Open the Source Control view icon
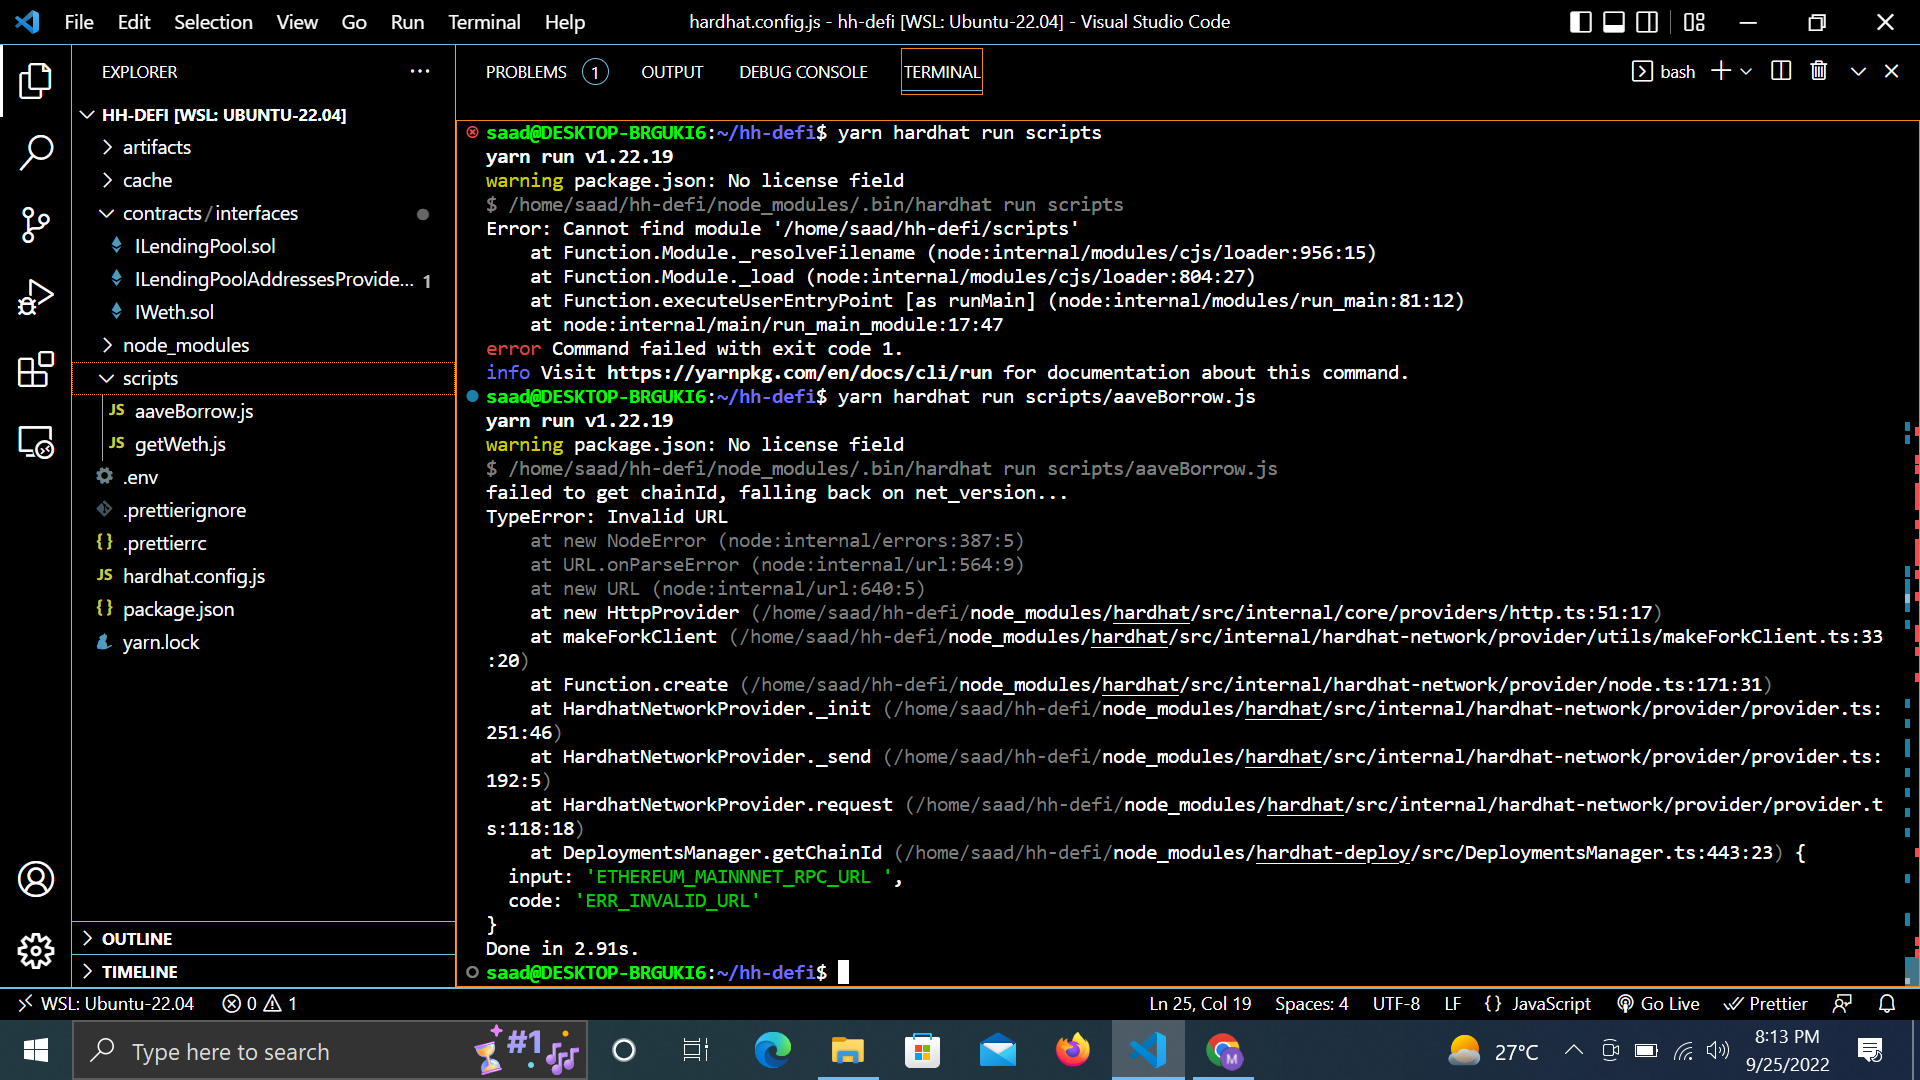Screen dimensions: 1920x1080 [x=35, y=225]
